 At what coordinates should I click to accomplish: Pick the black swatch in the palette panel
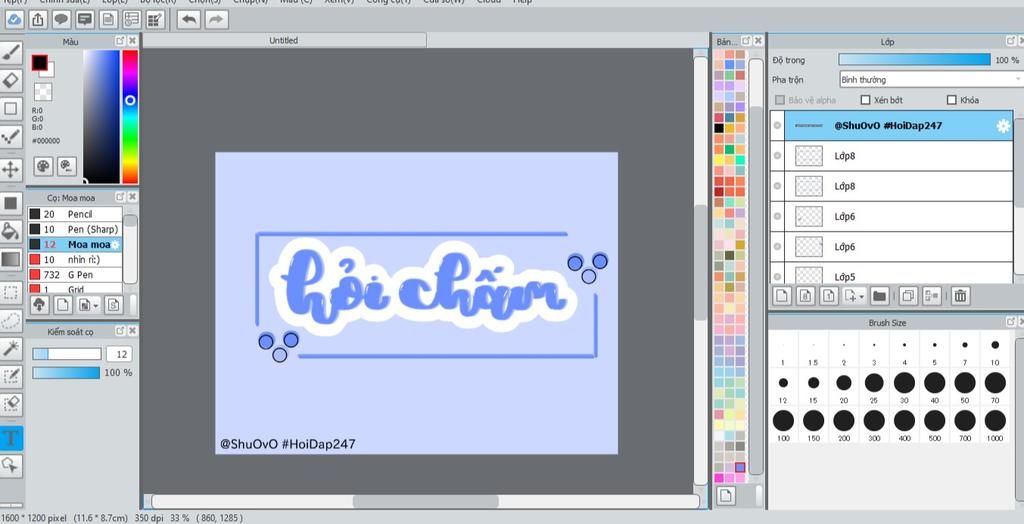pos(719,128)
